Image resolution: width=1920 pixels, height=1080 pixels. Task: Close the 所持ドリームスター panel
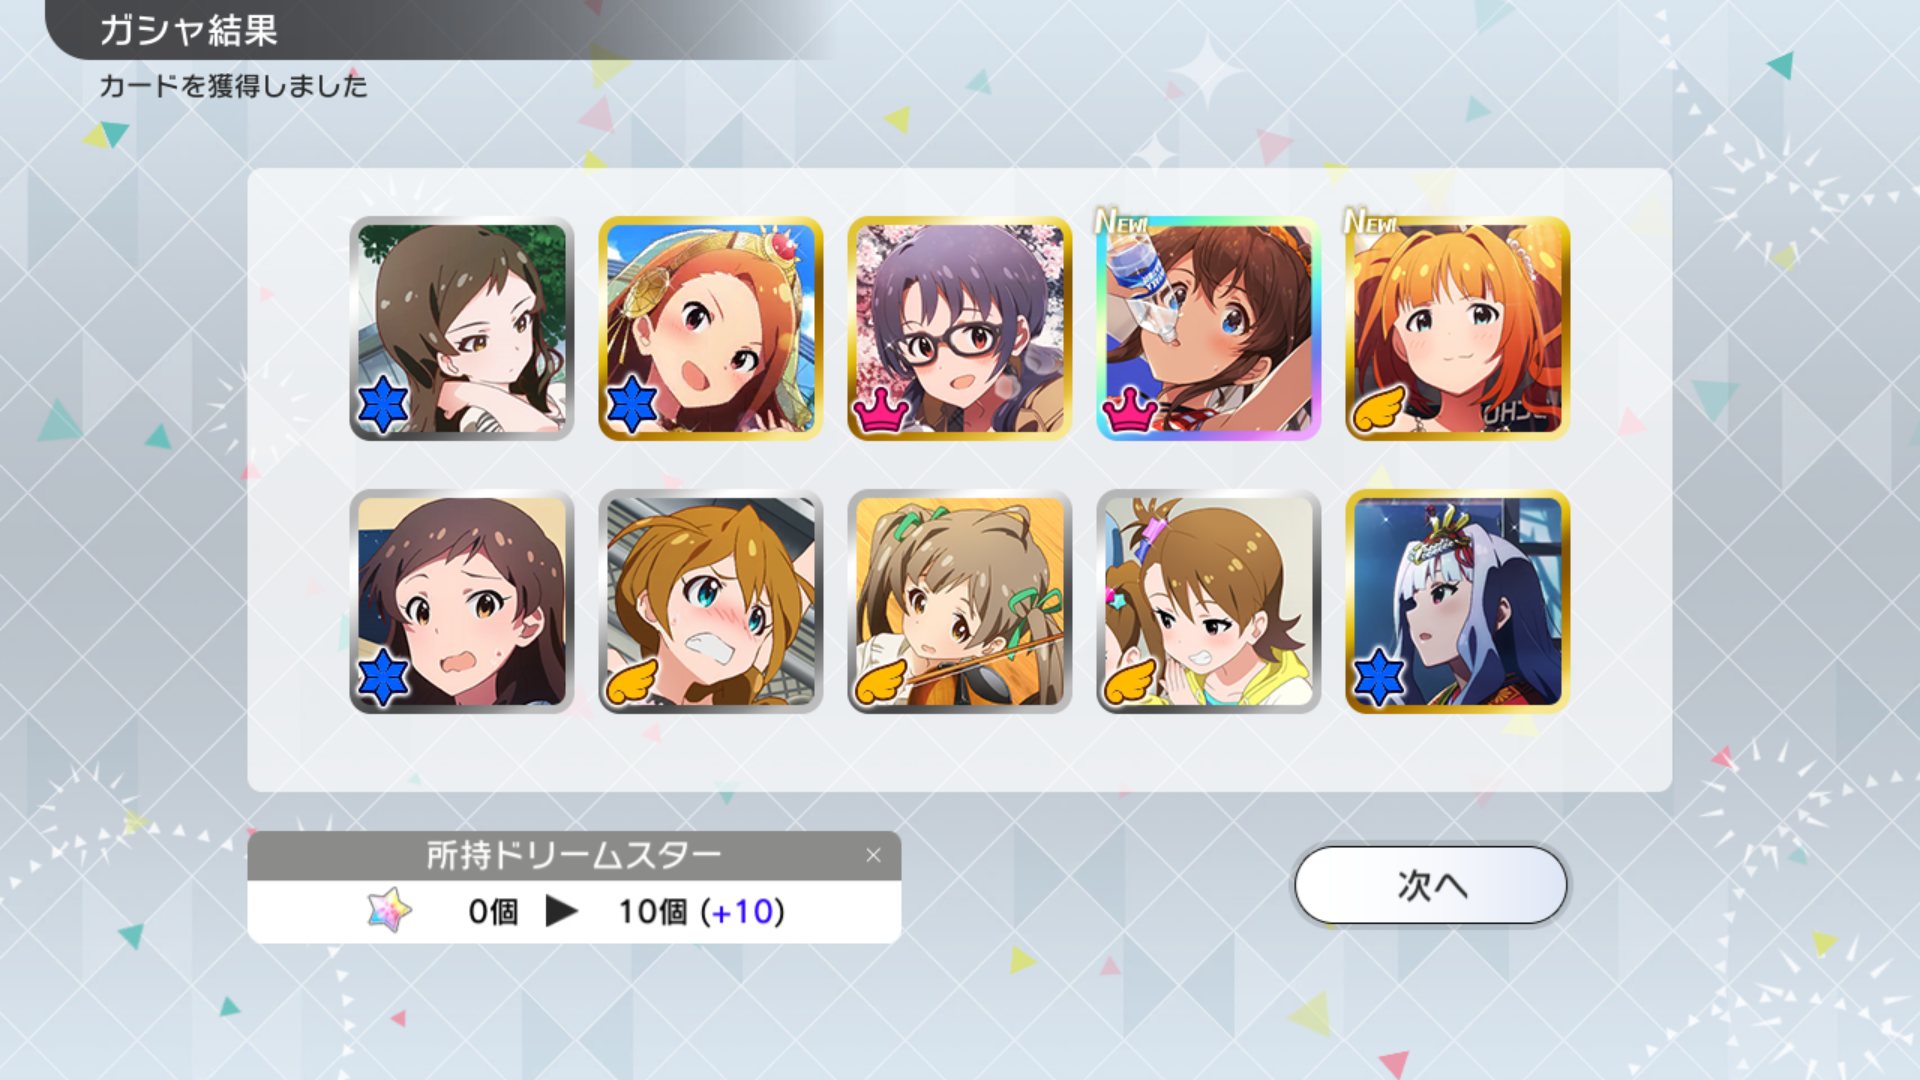pyautogui.click(x=873, y=855)
